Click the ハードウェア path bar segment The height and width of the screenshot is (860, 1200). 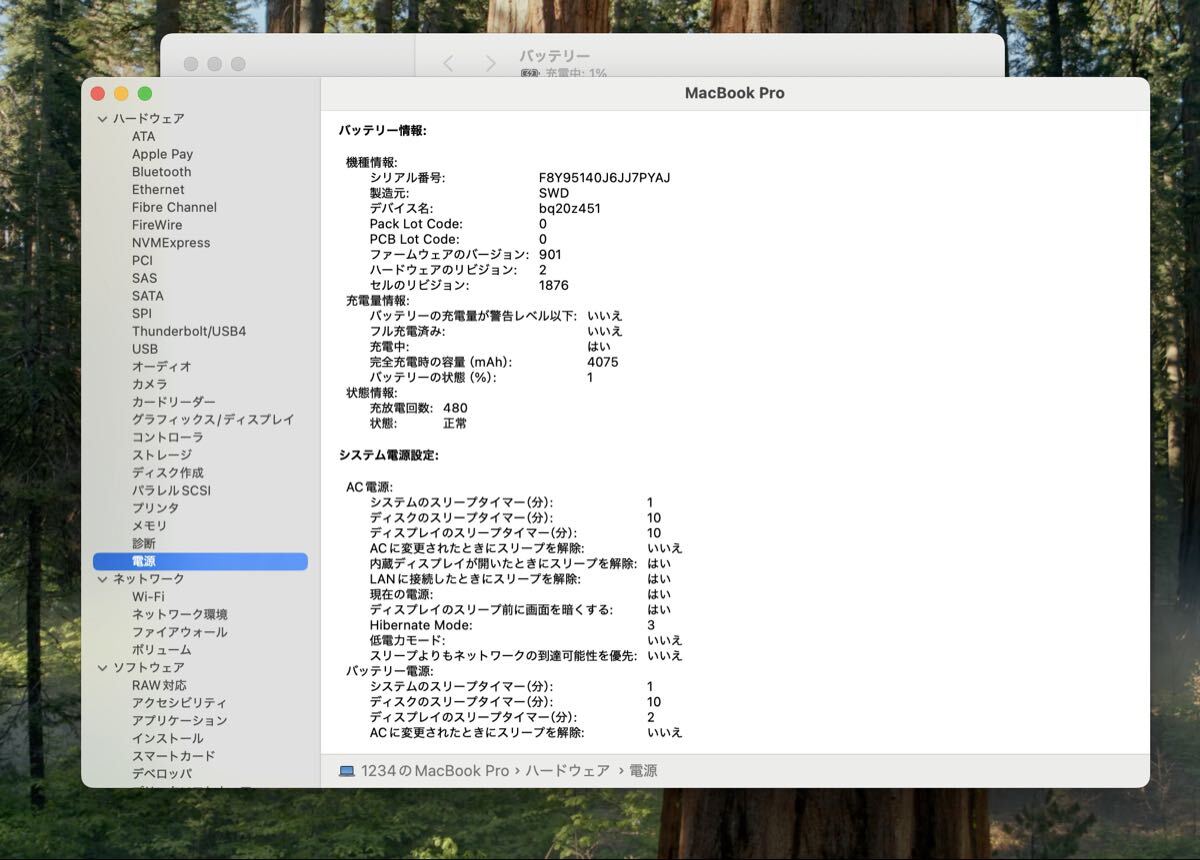tap(567, 771)
